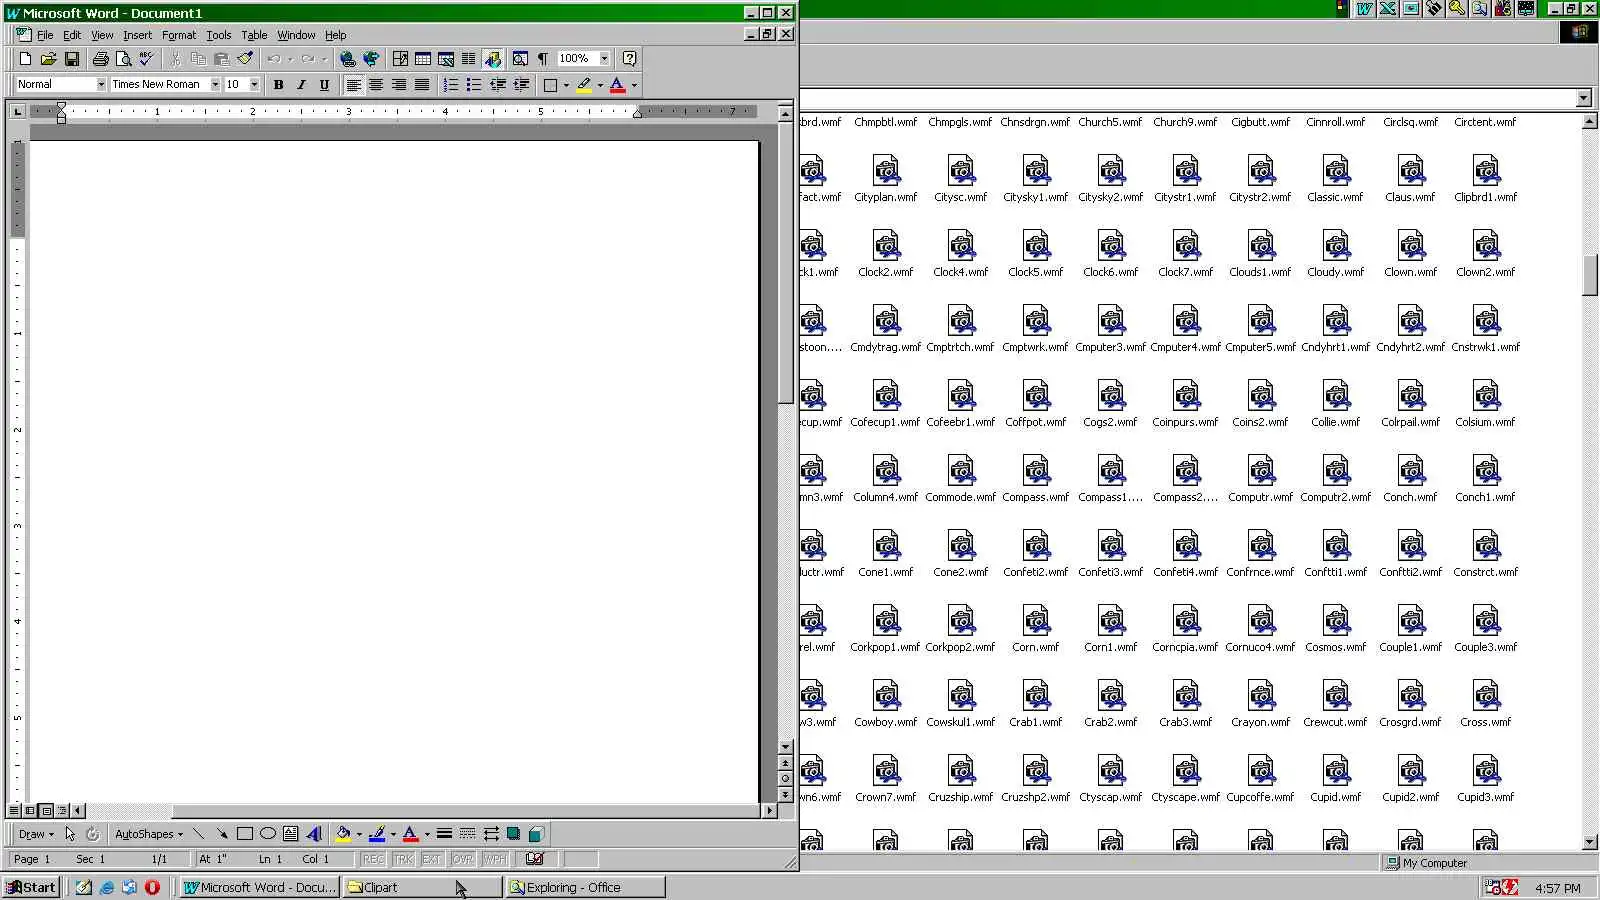The height and width of the screenshot is (900, 1600).
Task: Apply a numbered list
Action: click(451, 85)
